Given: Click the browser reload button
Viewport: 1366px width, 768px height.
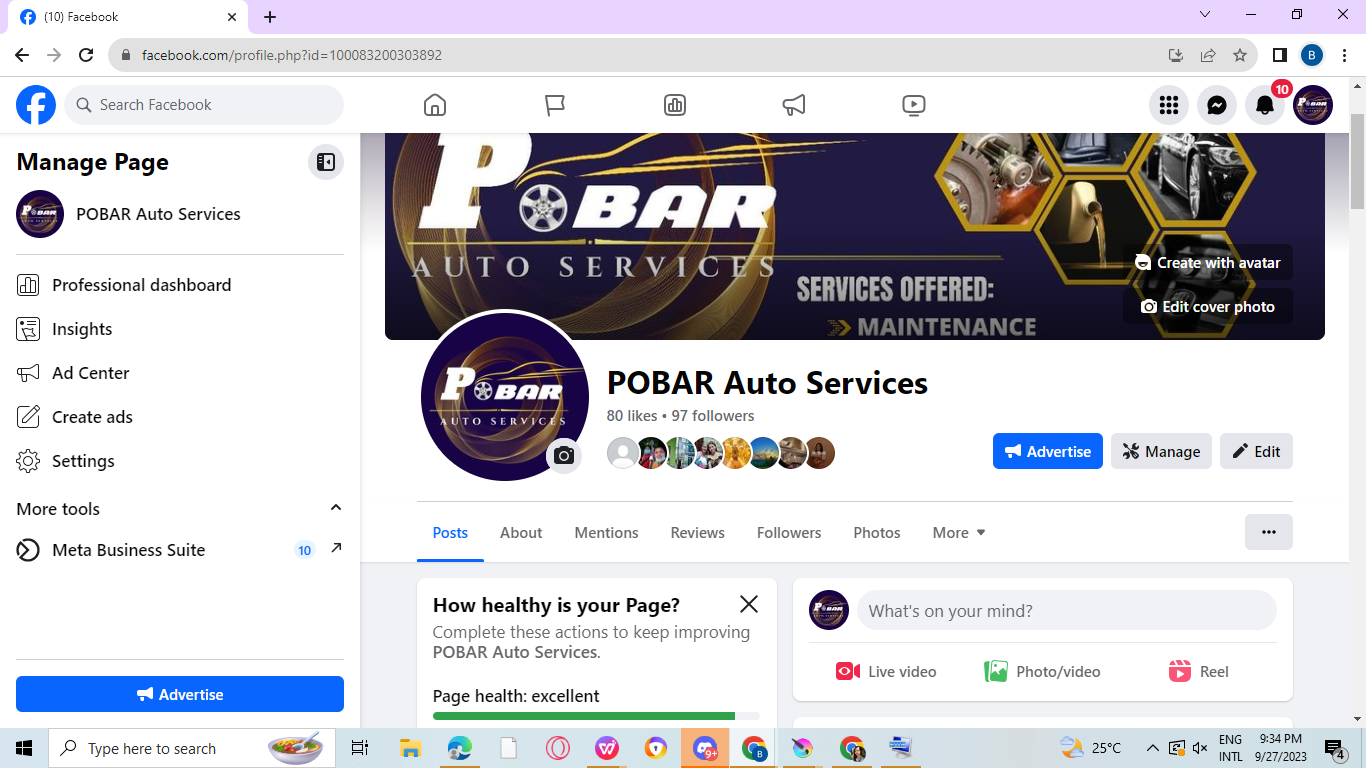Looking at the screenshot, I should pyautogui.click(x=86, y=55).
